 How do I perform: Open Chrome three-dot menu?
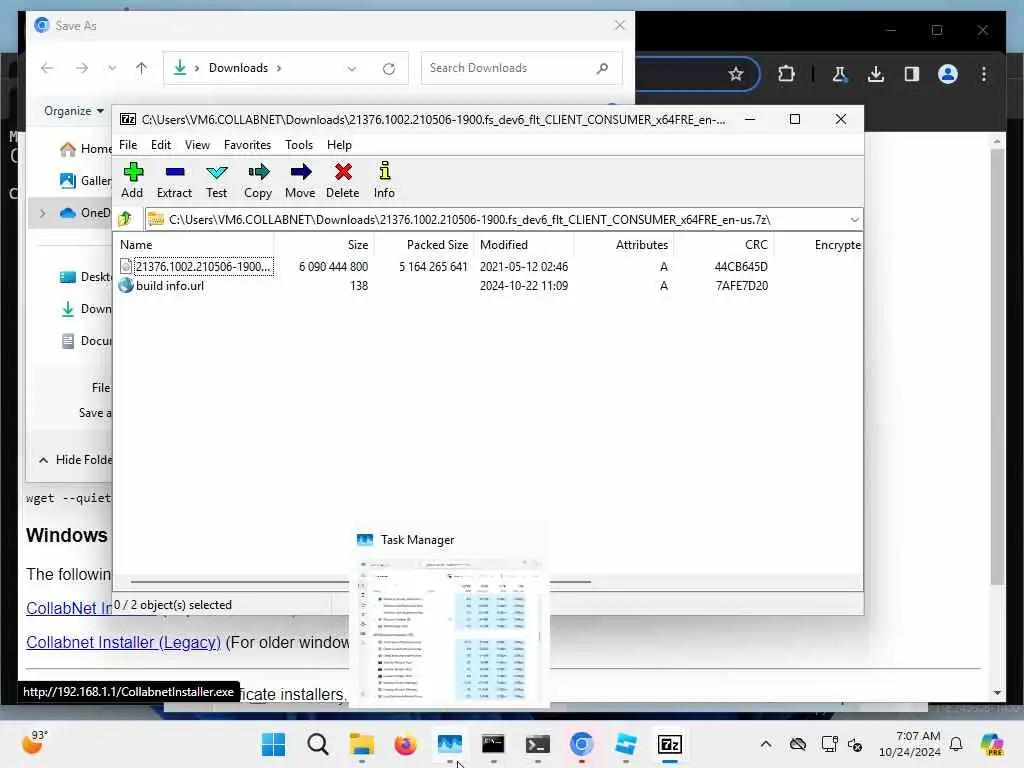tap(984, 74)
